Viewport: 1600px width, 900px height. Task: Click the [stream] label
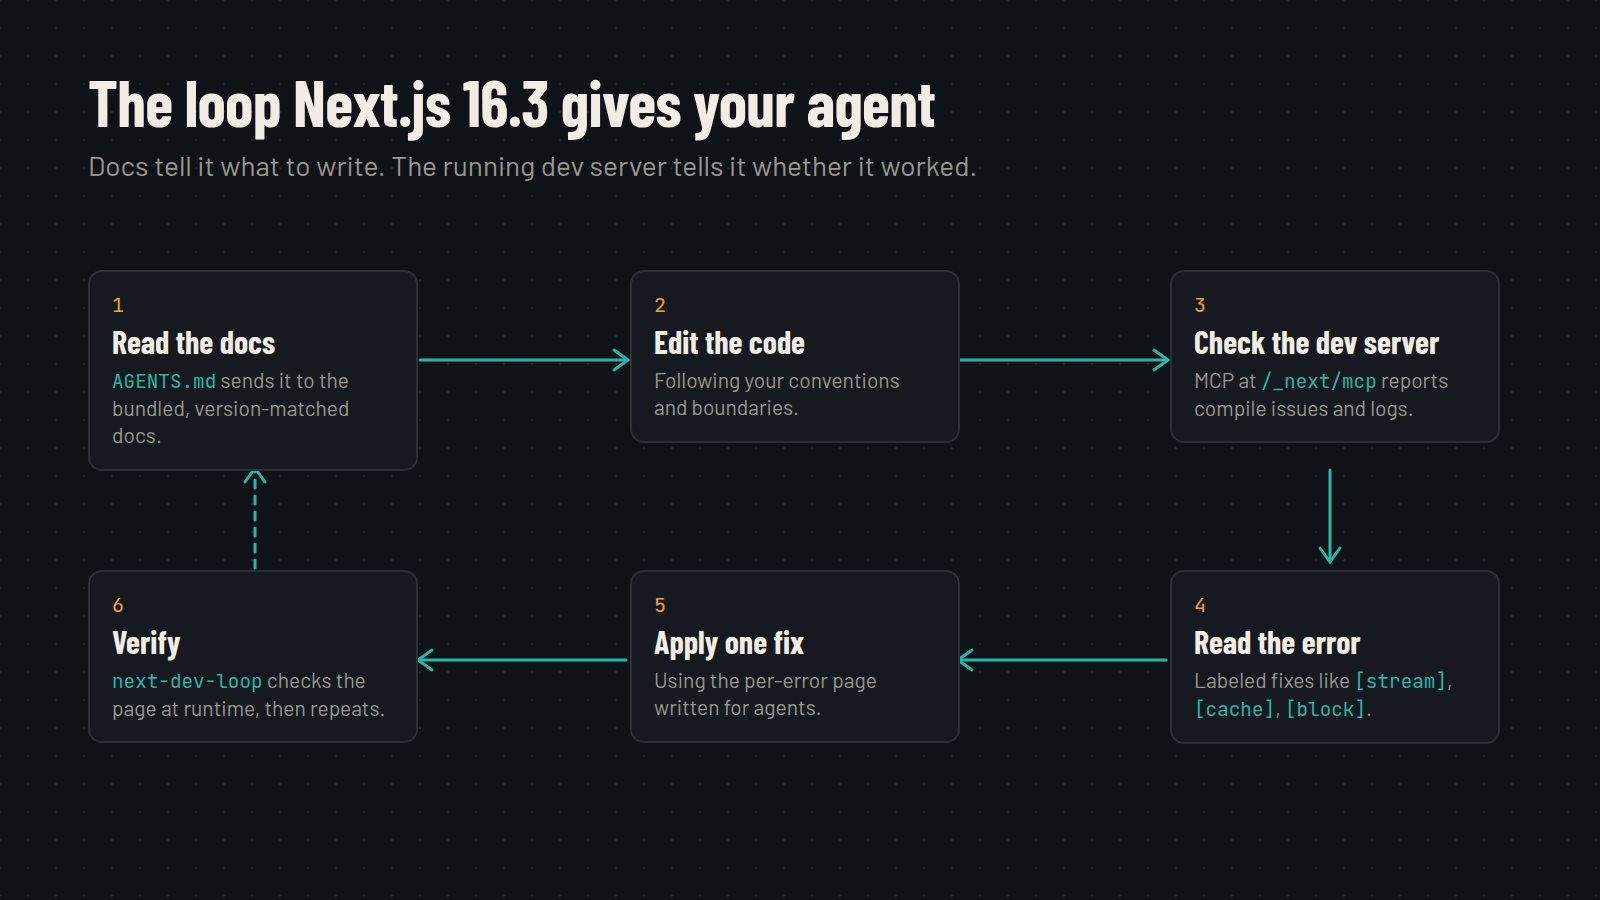point(1401,681)
